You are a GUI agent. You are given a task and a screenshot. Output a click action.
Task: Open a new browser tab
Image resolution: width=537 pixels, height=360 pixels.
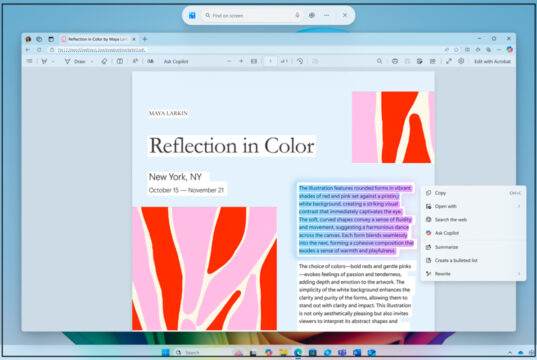(x=145, y=39)
